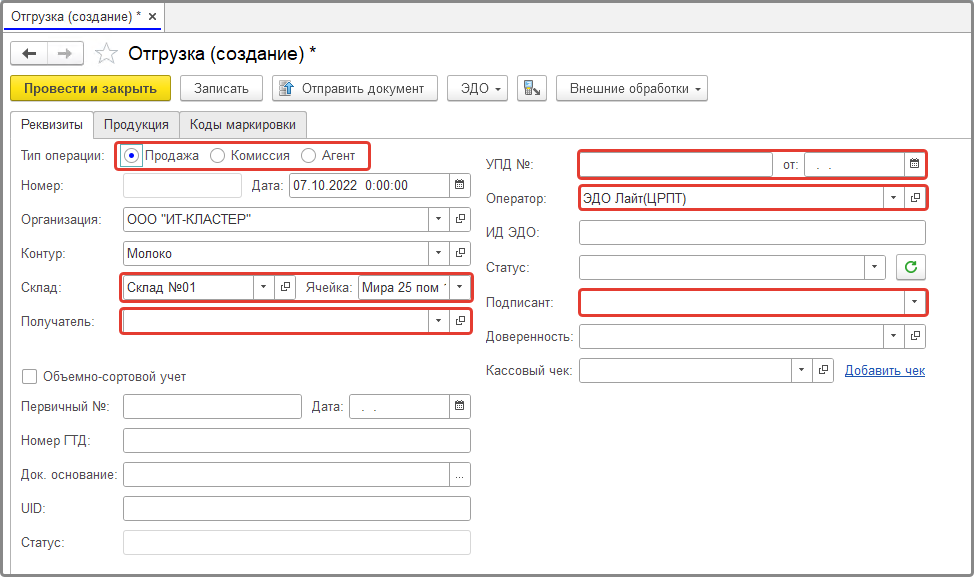
Task: Open calendar for the Первичный № date
Action: (x=460, y=406)
